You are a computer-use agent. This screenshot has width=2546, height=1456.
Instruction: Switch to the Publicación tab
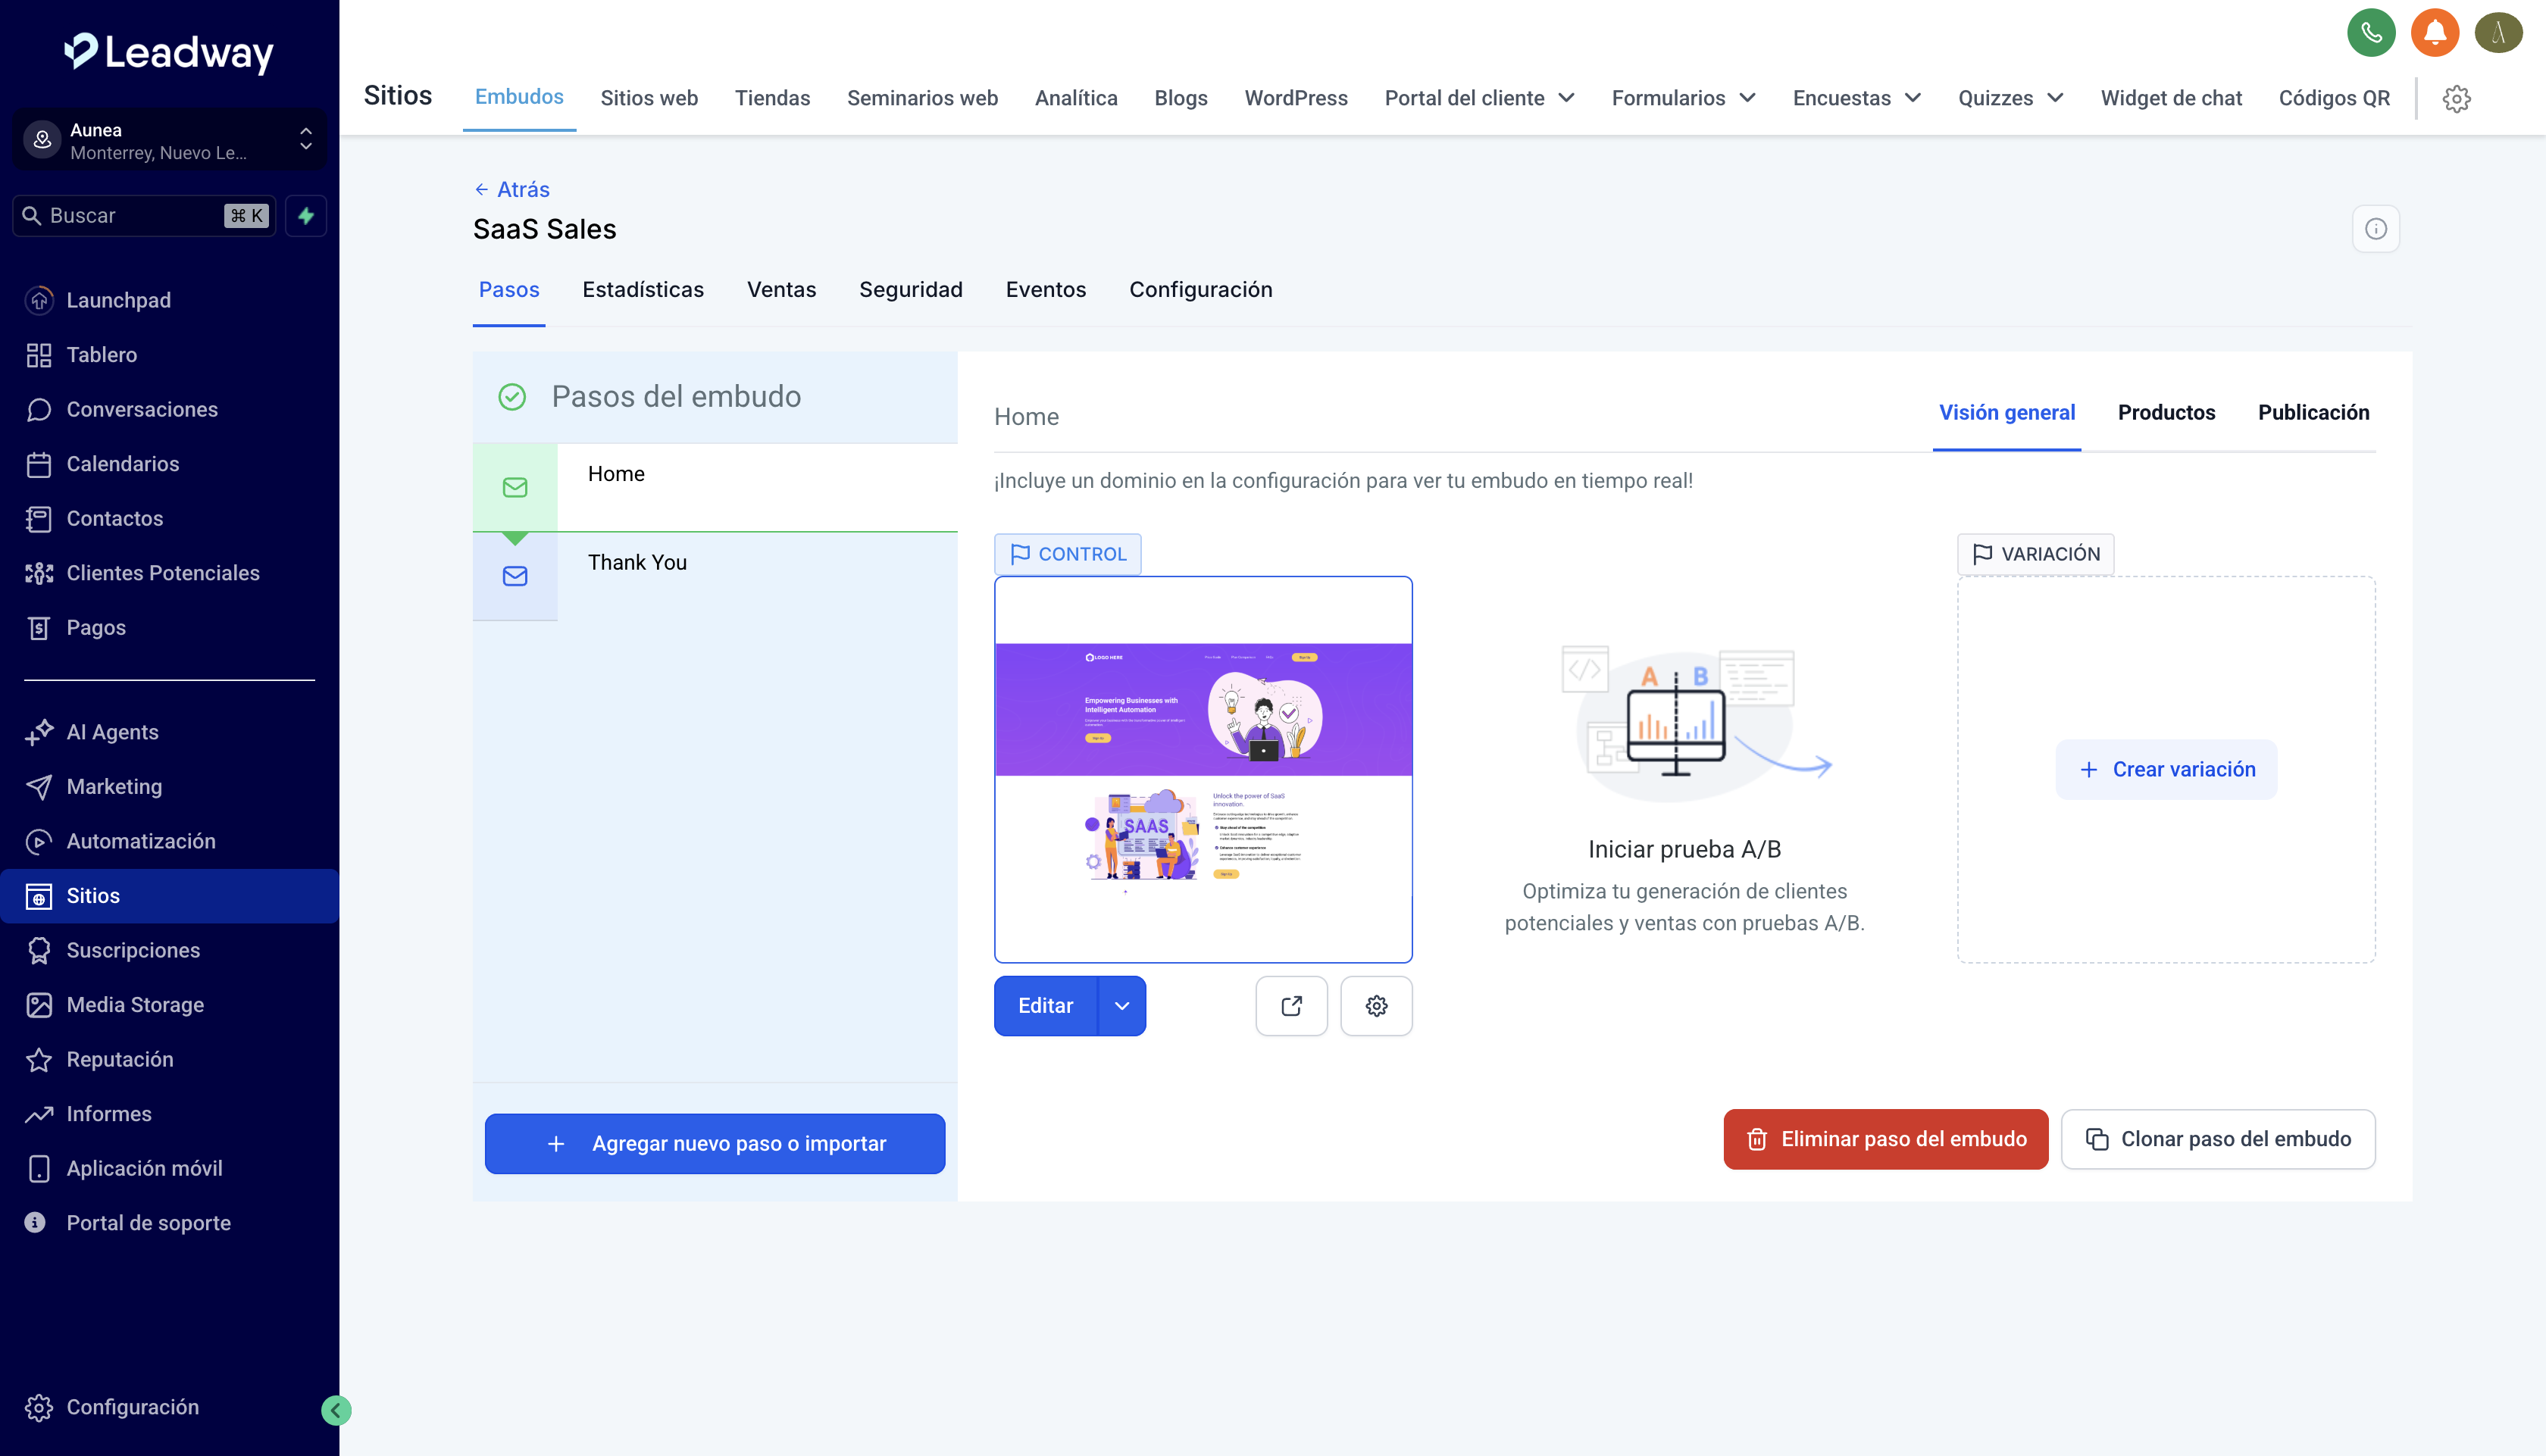pyautogui.click(x=2312, y=412)
